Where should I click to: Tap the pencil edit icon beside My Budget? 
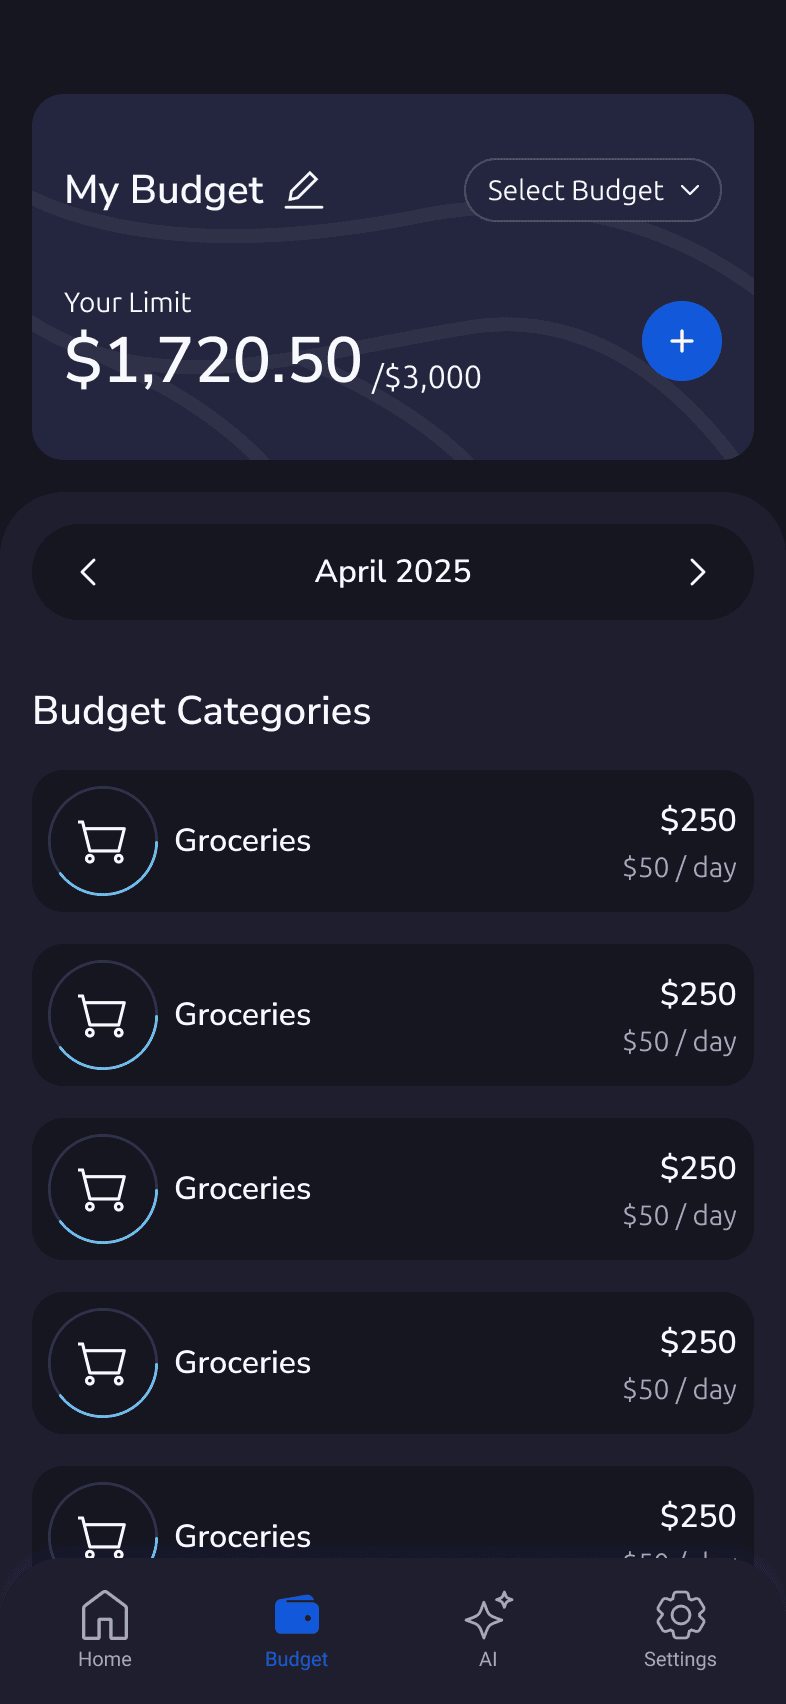pyautogui.click(x=304, y=190)
